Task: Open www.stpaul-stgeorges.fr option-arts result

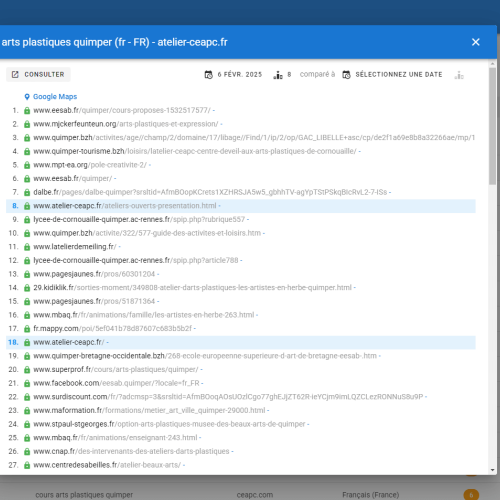Action: click(x=169, y=424)
